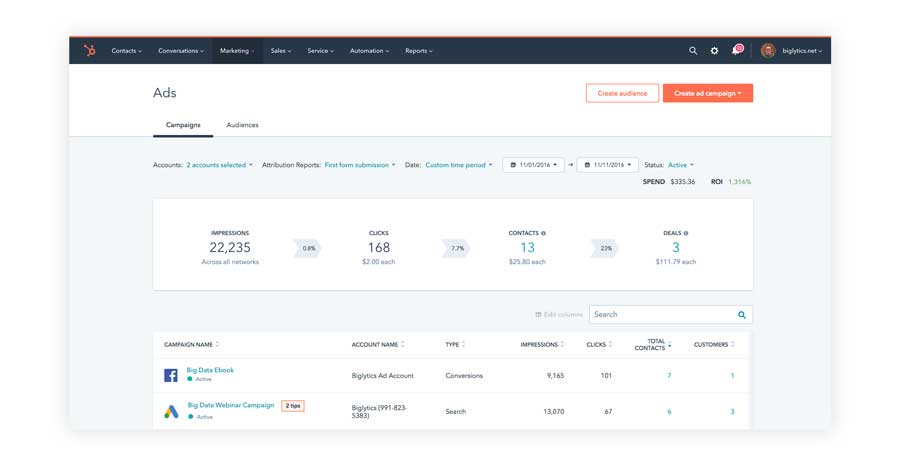Image resolution: width=900 pixels, height=465 pixels.
Task: Click the Search type cell
Action: tap(456, 412)
